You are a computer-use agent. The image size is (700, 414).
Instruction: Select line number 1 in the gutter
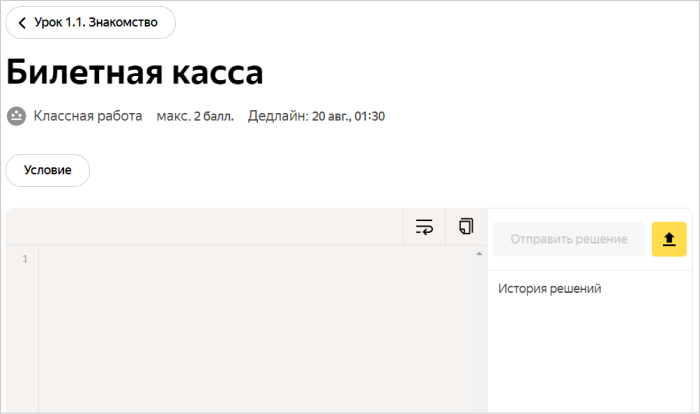tap(24, 260)
